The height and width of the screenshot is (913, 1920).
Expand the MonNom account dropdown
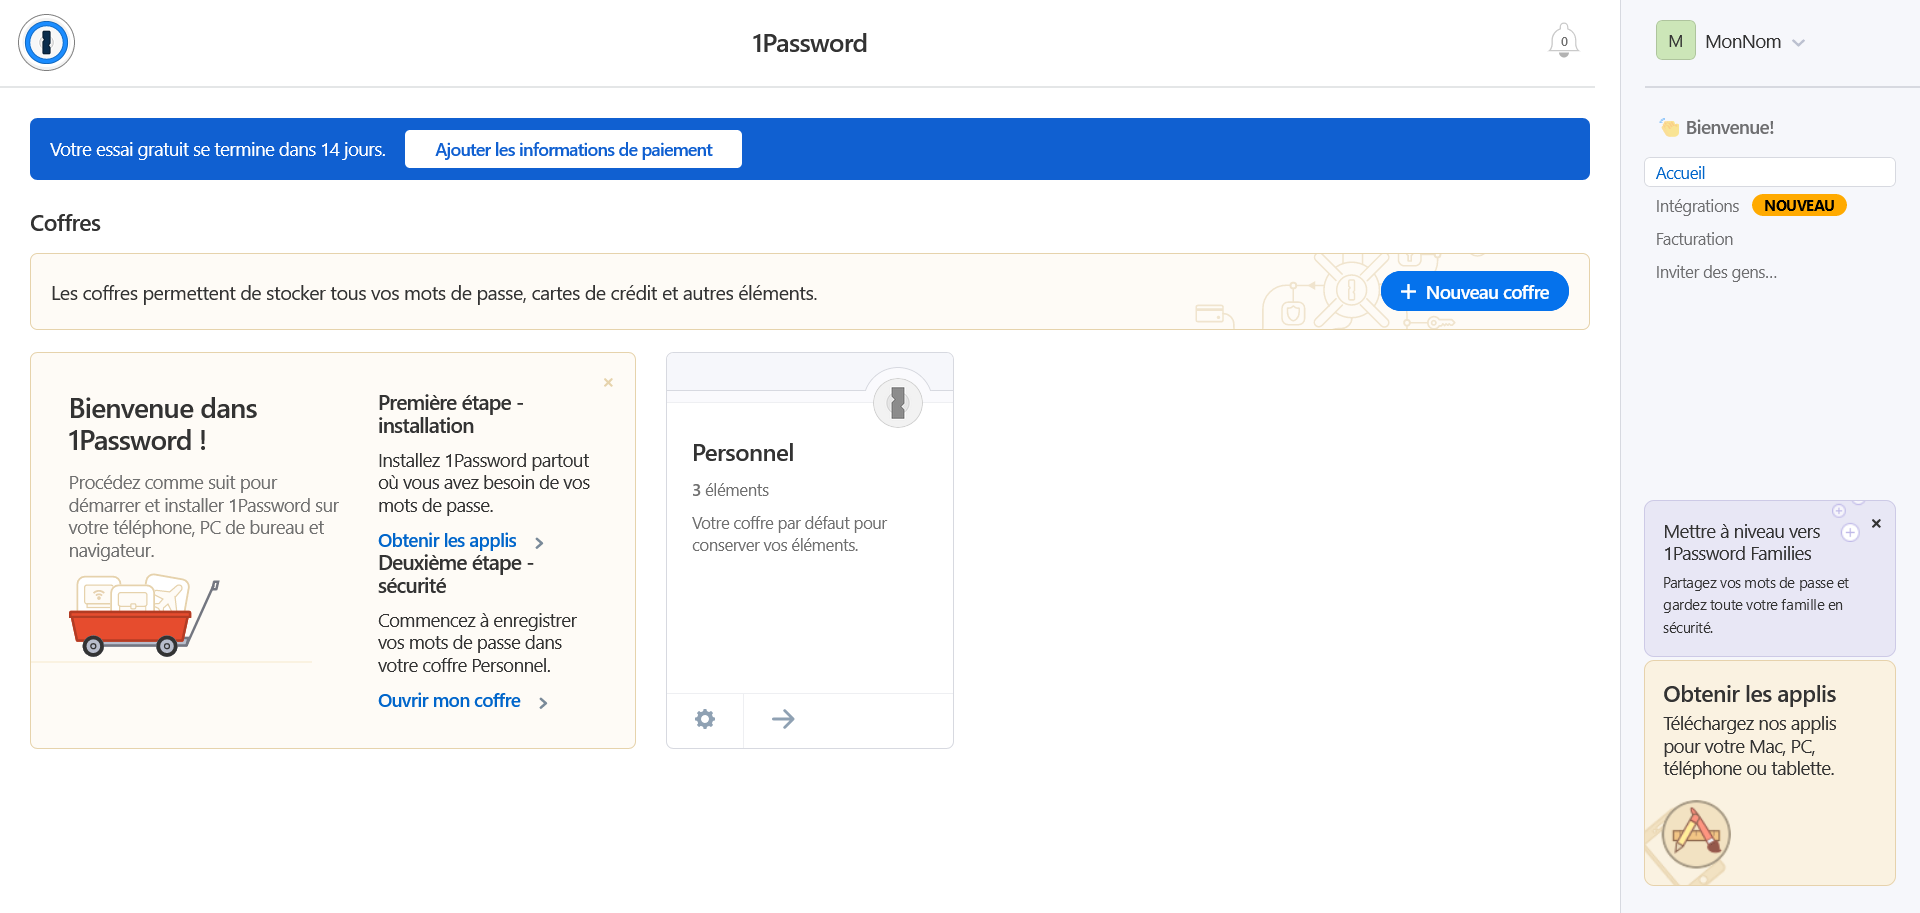(1798, 43)
